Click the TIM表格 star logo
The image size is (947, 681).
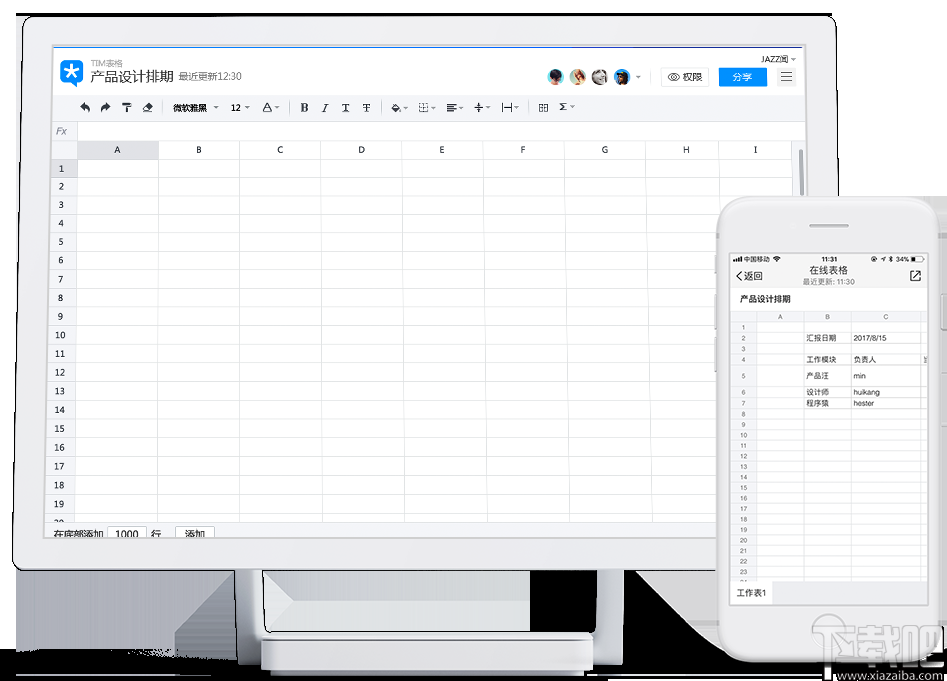click(72, 73)
